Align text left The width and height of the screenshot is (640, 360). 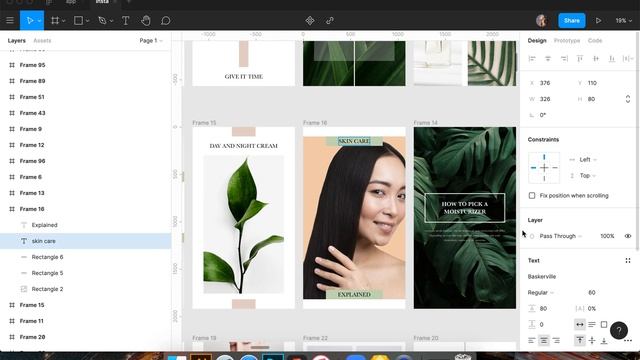coord(532,340)
